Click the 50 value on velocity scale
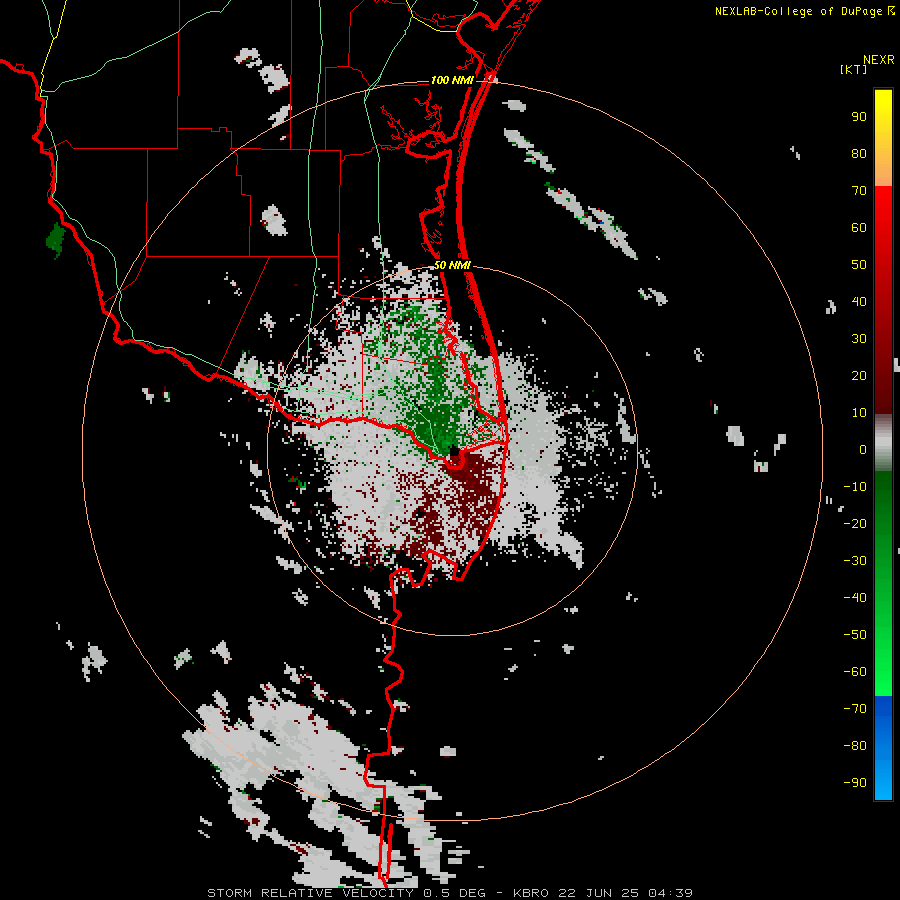Image resolution: width=900 pixels, height=900 pixels. (859, 265)
